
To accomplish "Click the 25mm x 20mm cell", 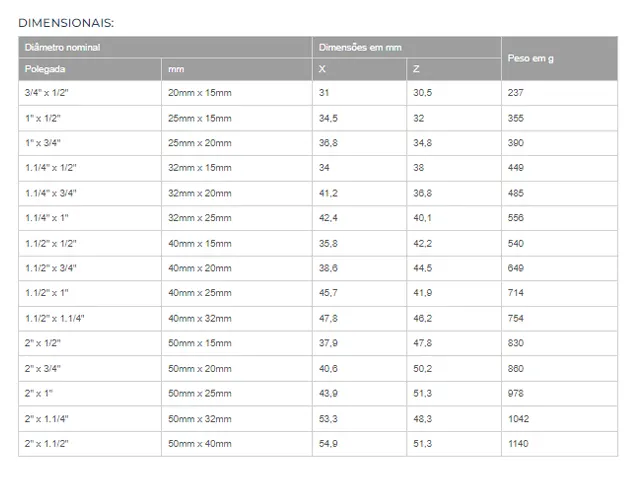I will [x=237, y=143].
